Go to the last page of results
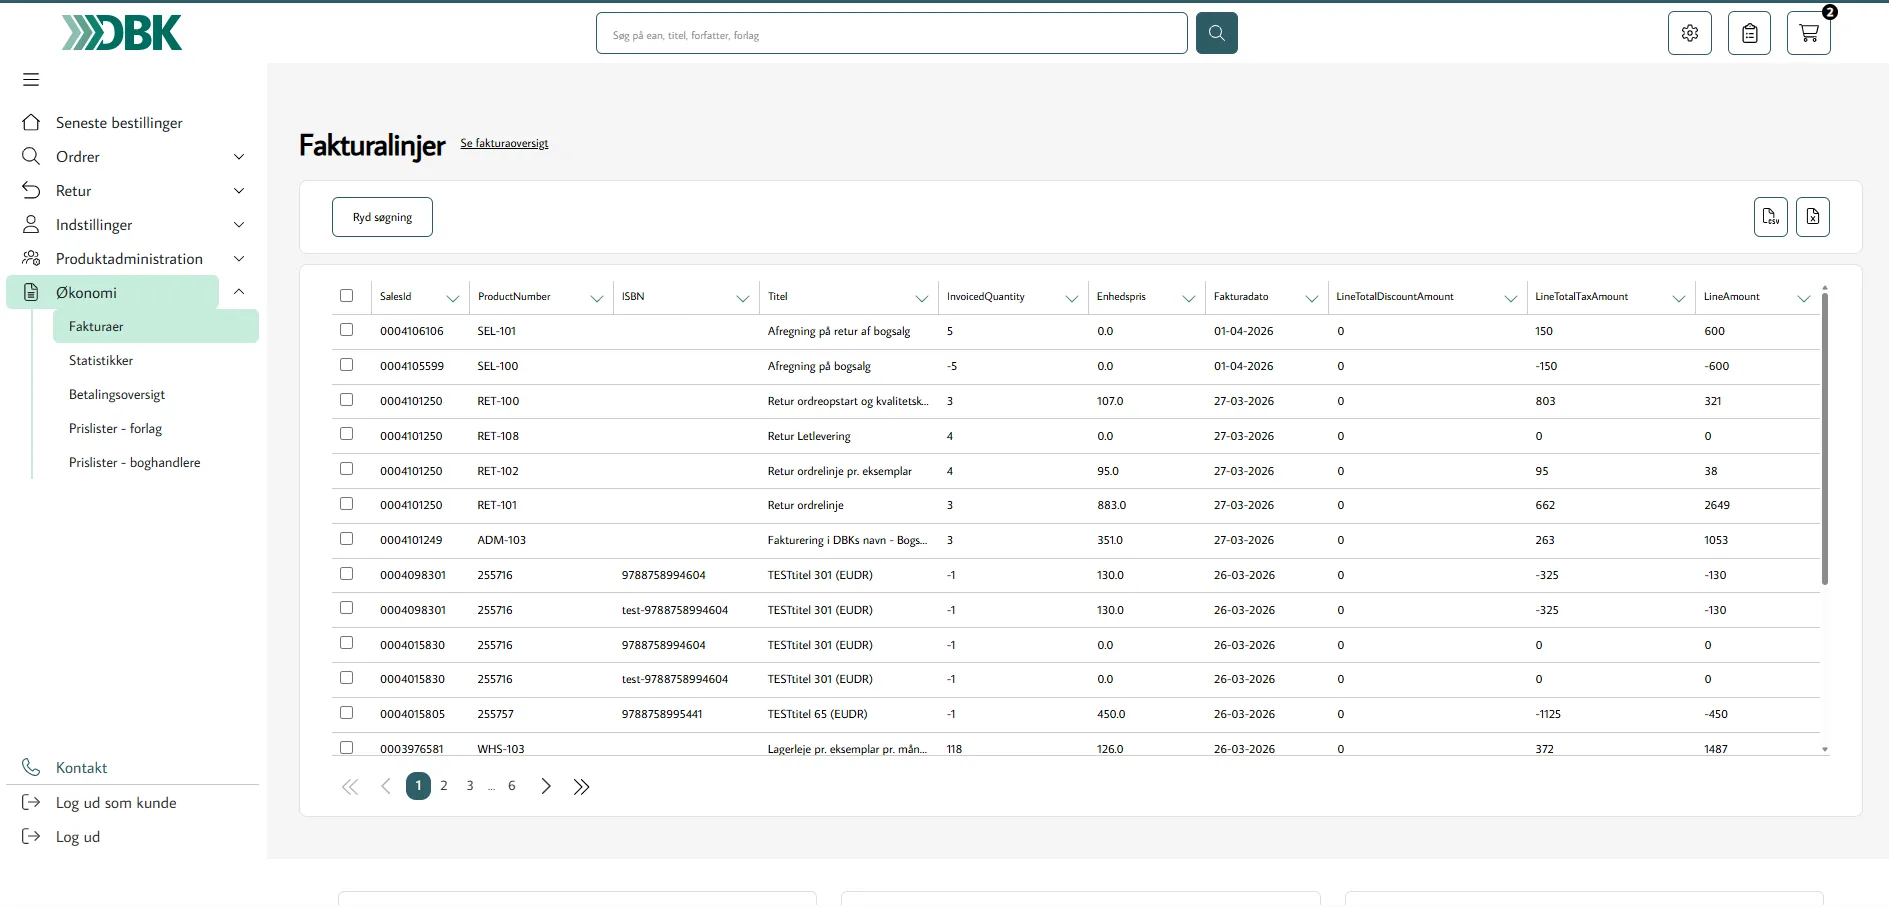 pyautogui.click(x=581, y=787)
